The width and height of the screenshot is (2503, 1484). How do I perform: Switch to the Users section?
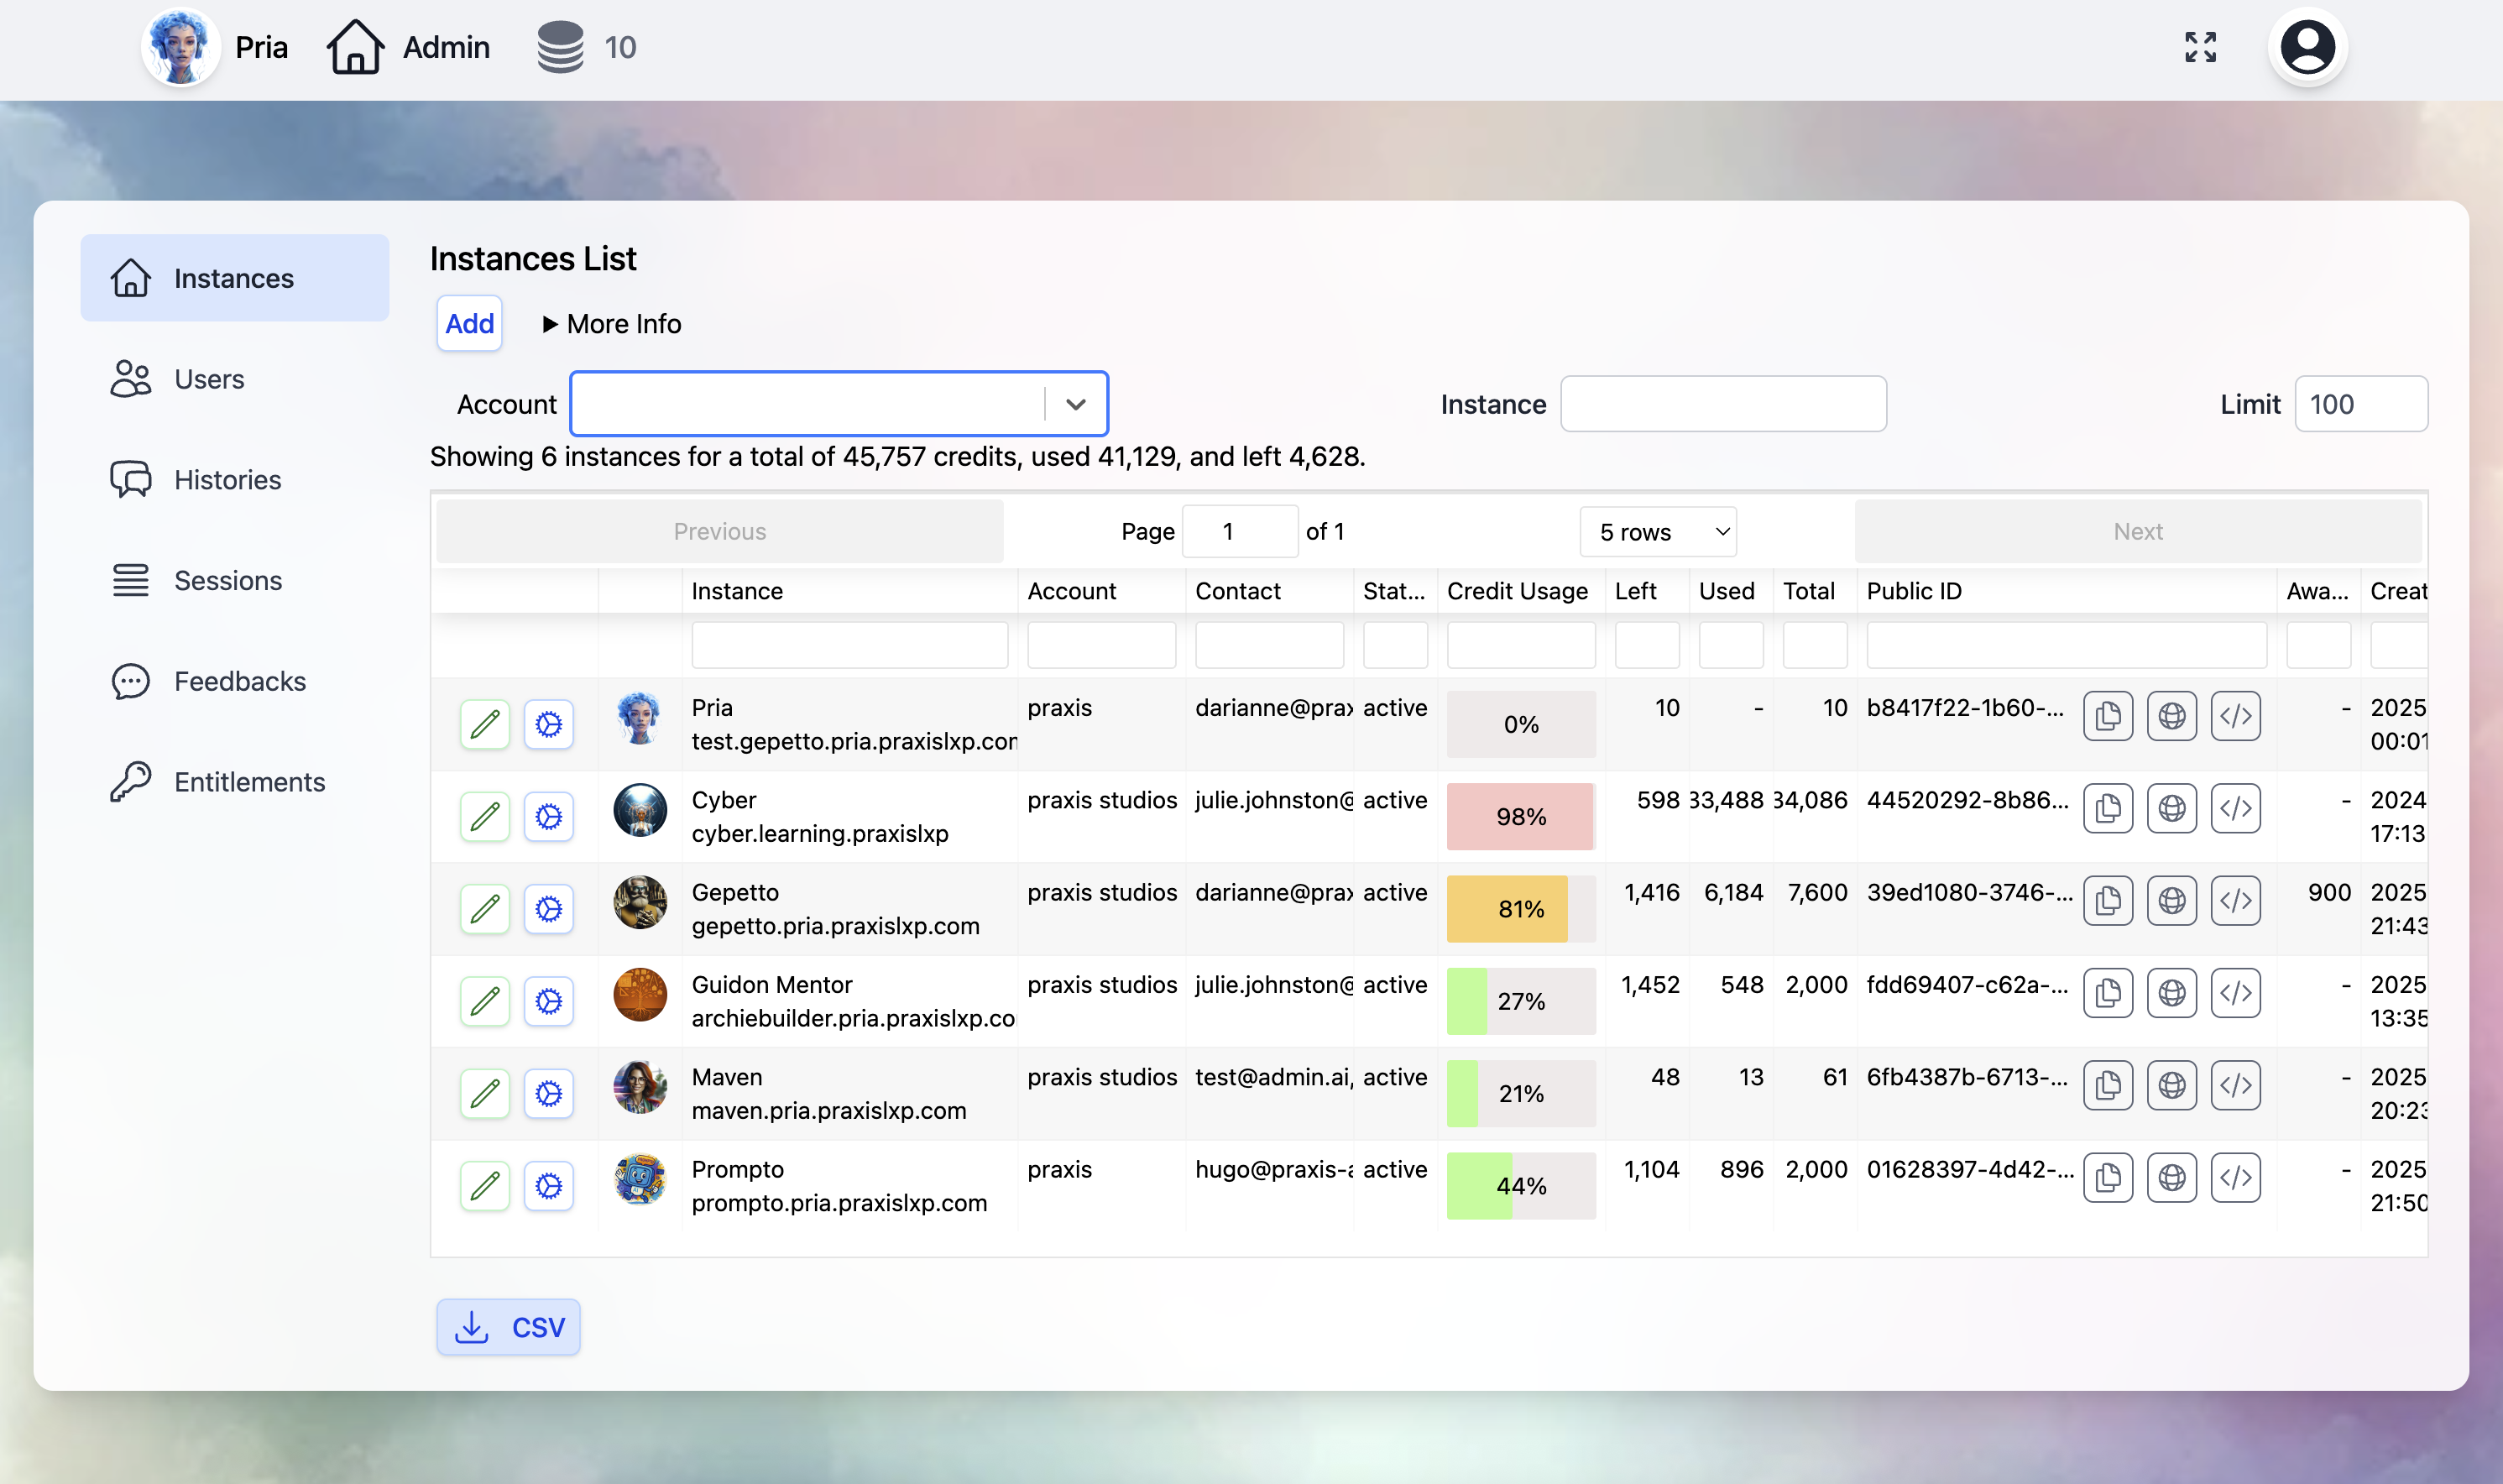tap(209, 379)
